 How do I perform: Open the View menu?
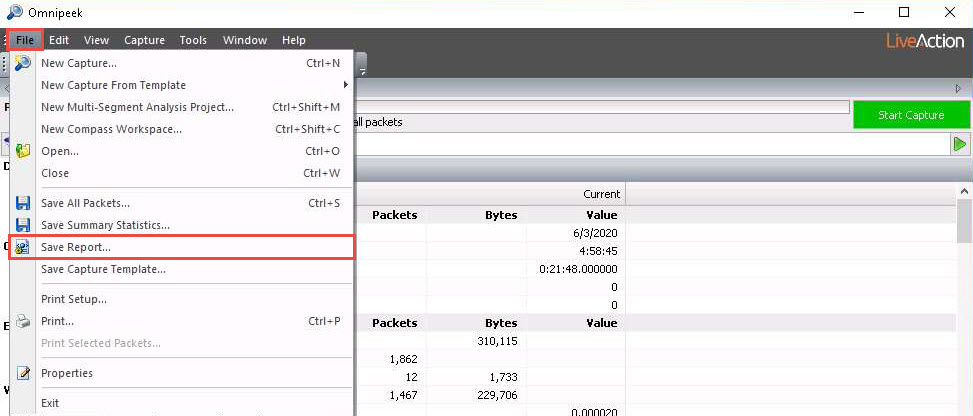pos(96,40)
